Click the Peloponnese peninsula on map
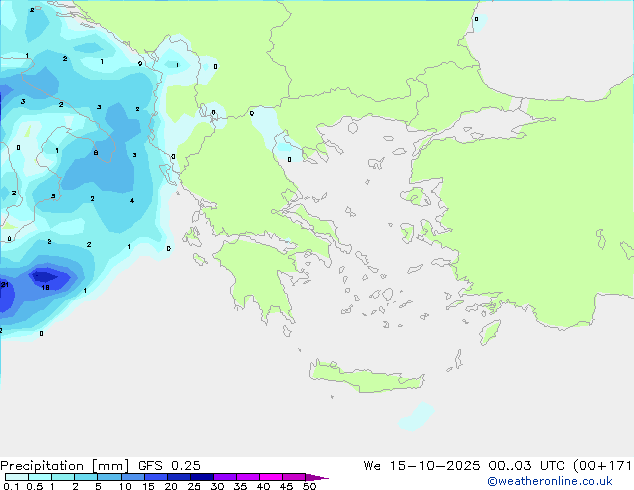The image size is (634, 490). pos(259,275)
